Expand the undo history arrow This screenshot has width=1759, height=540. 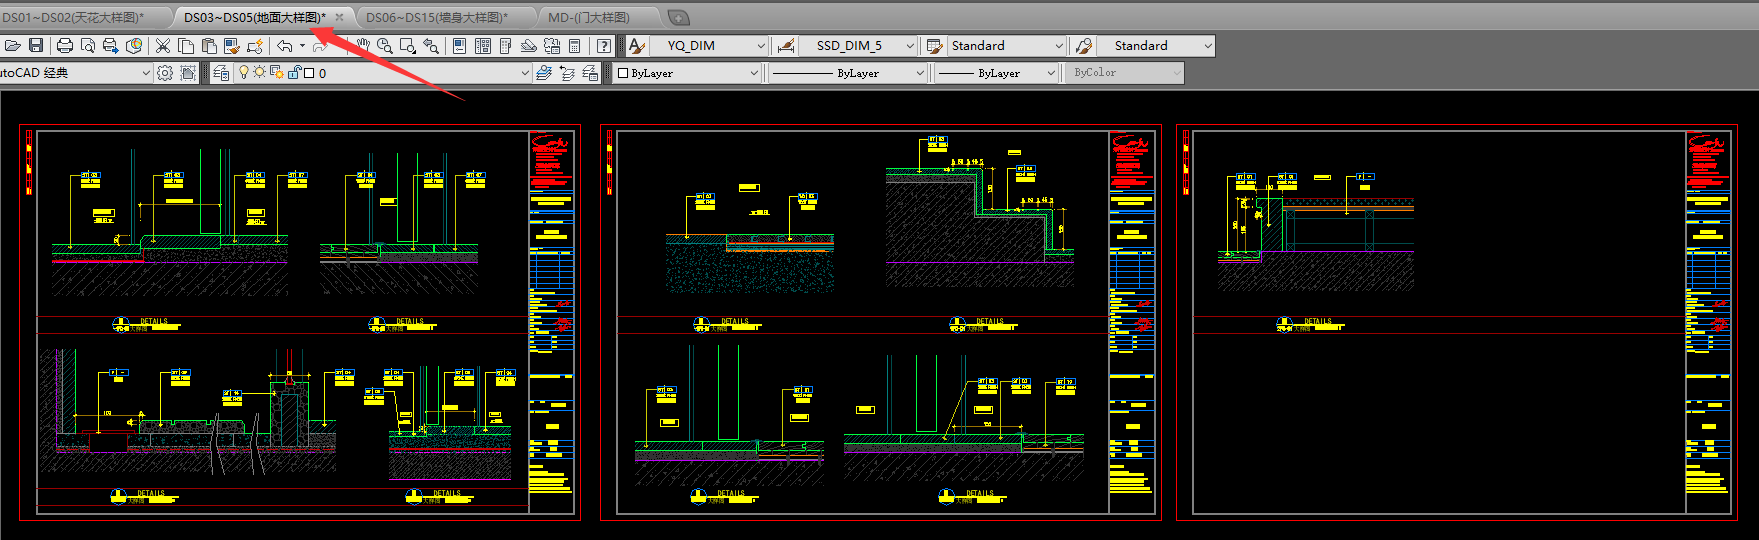pyautogui.click(x=302, y=46)
